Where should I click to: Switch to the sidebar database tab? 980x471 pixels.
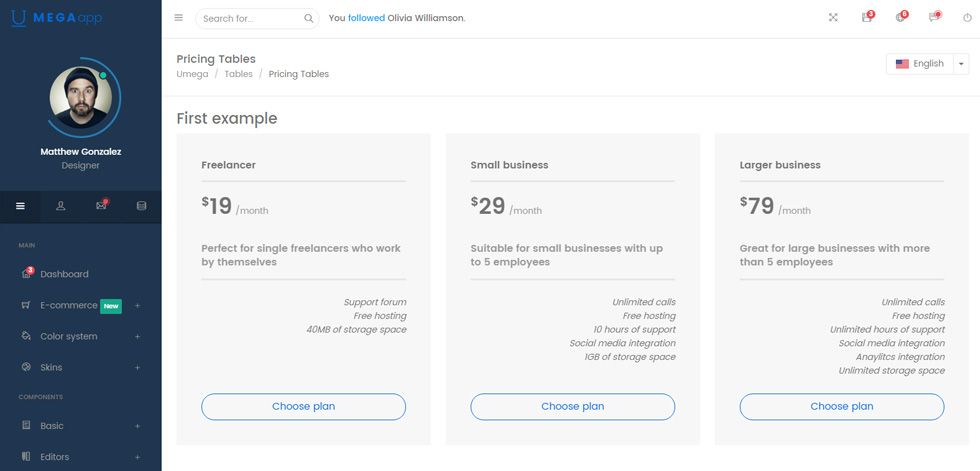coord(141,206)
